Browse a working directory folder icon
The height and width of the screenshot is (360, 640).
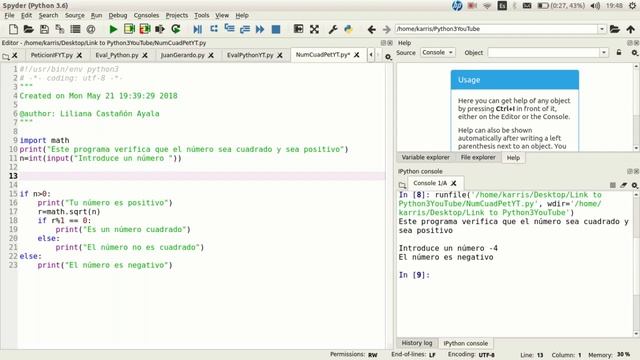[x=615, y=29]
